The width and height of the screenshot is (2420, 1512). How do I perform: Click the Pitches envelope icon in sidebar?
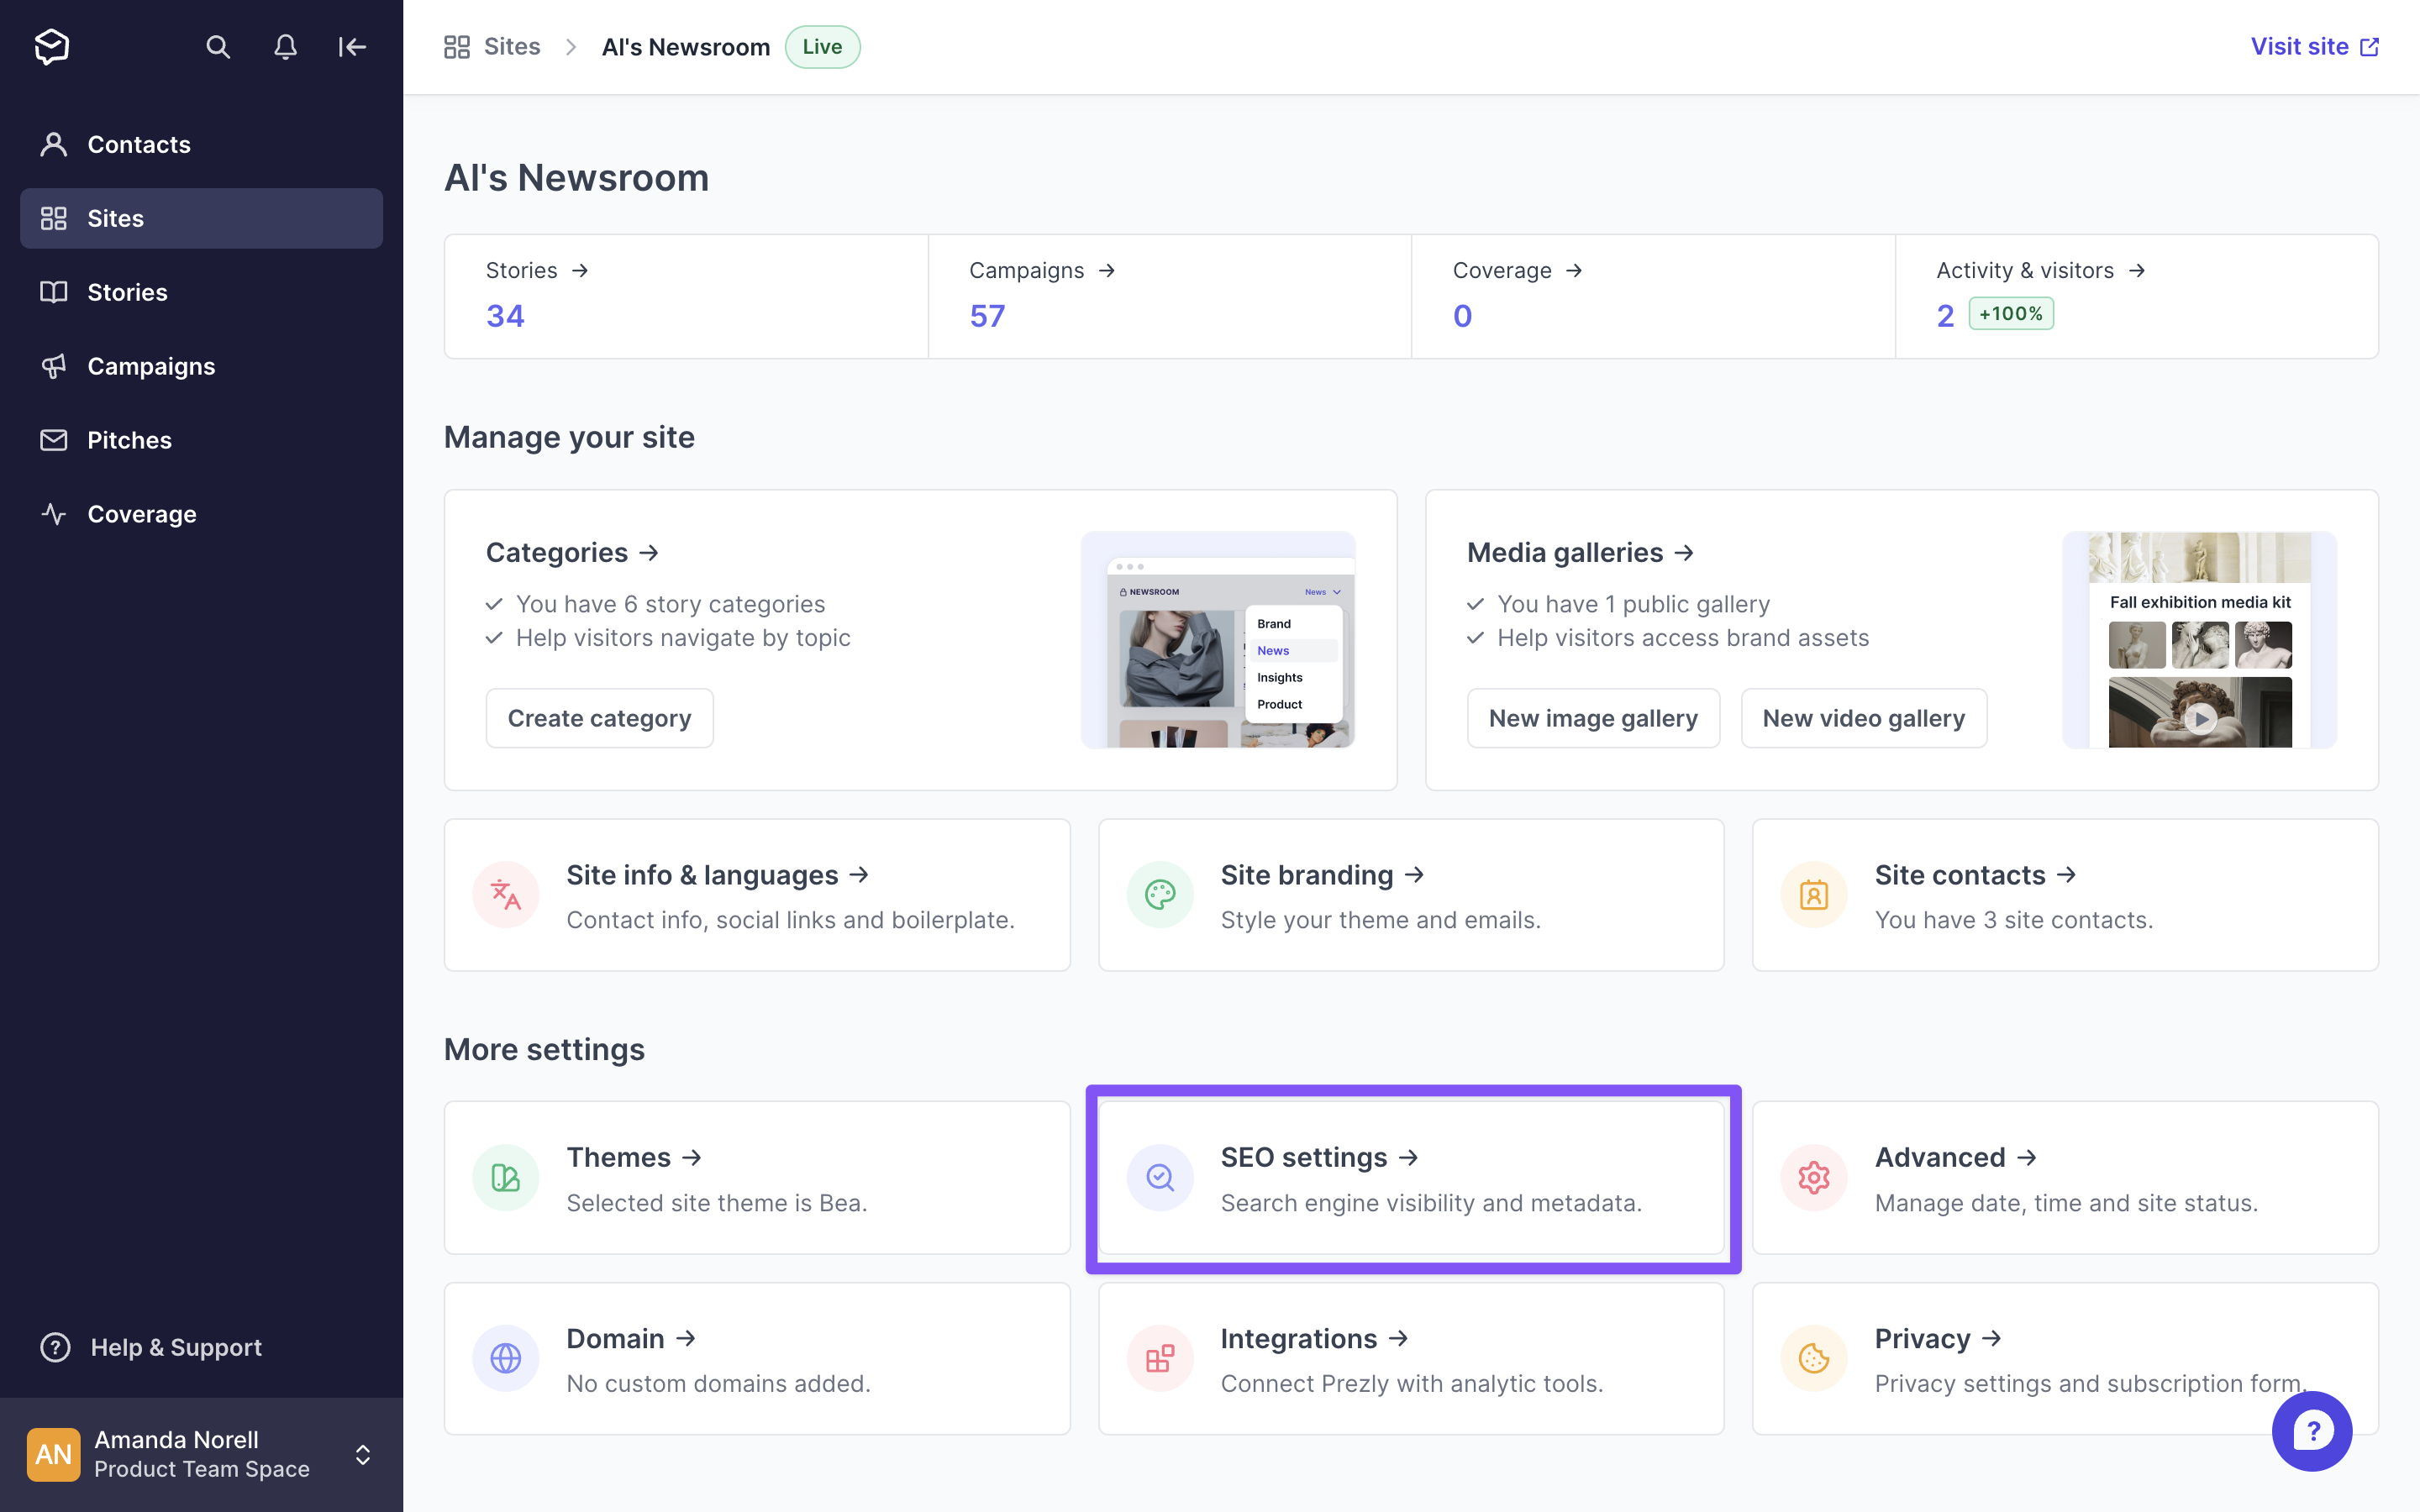click(53, 440)
